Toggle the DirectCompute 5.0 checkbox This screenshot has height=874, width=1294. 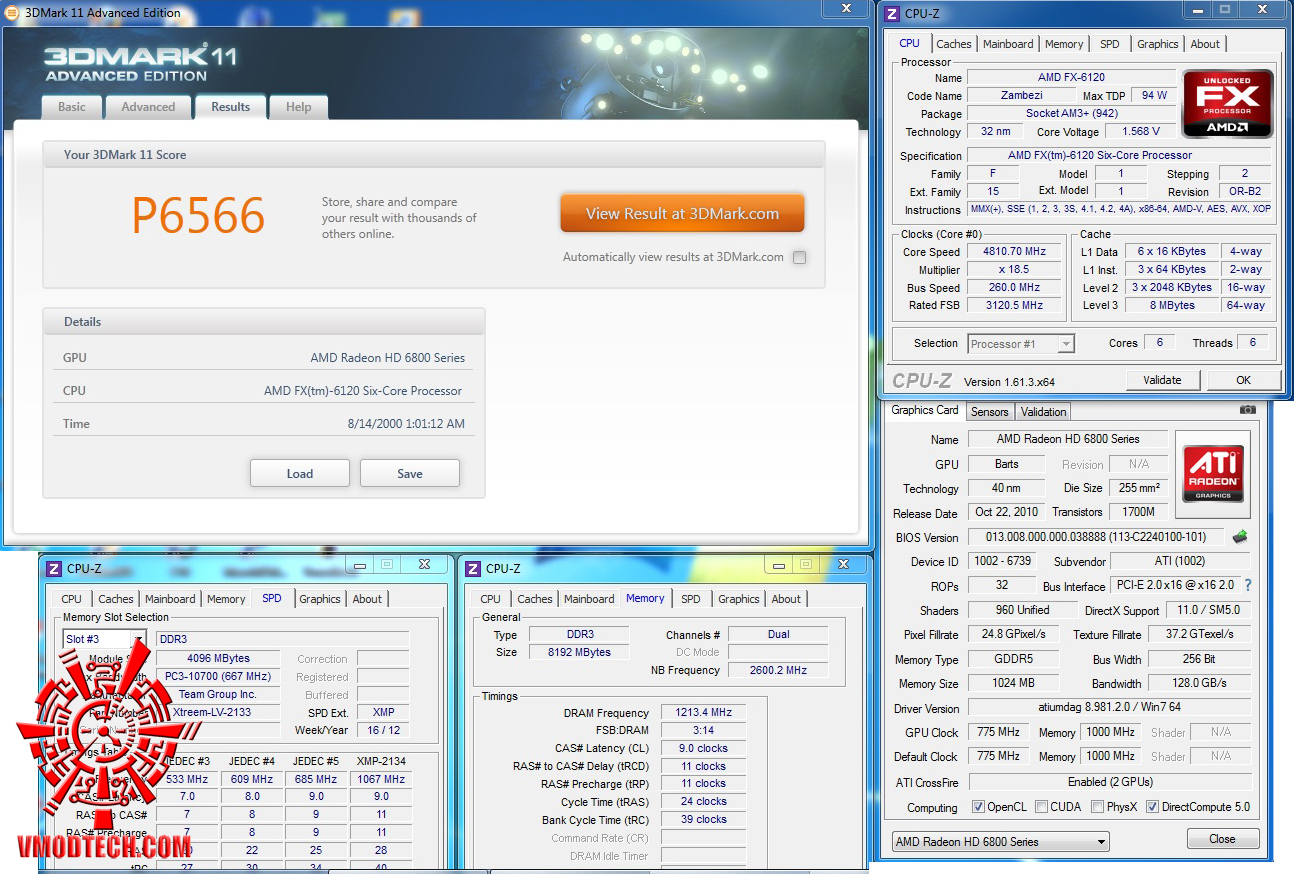click(1152, 807)
